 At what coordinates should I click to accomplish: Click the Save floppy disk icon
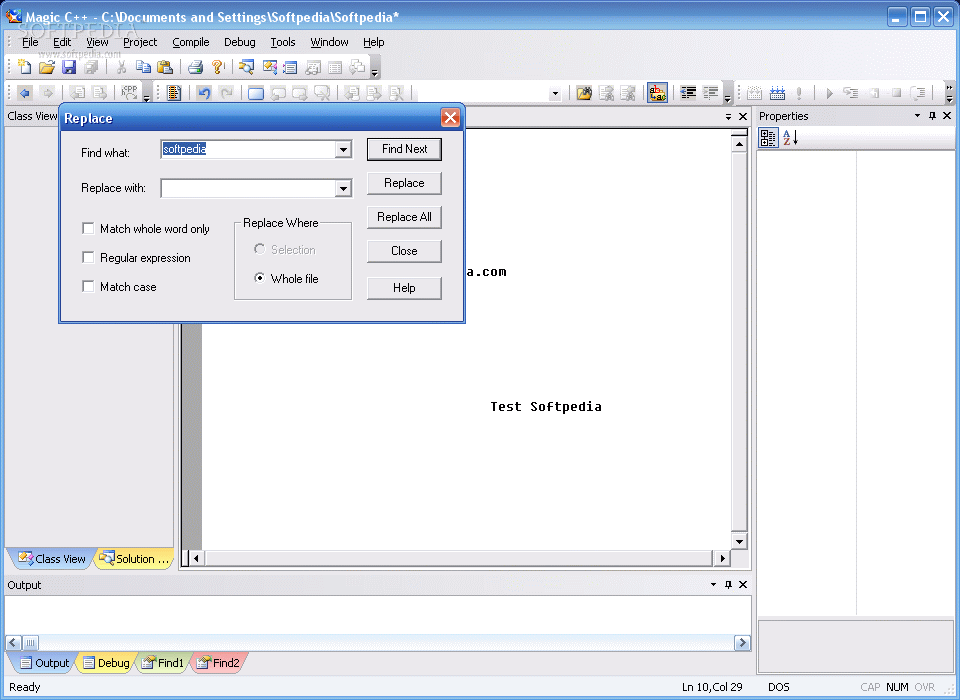coord(69,67)
